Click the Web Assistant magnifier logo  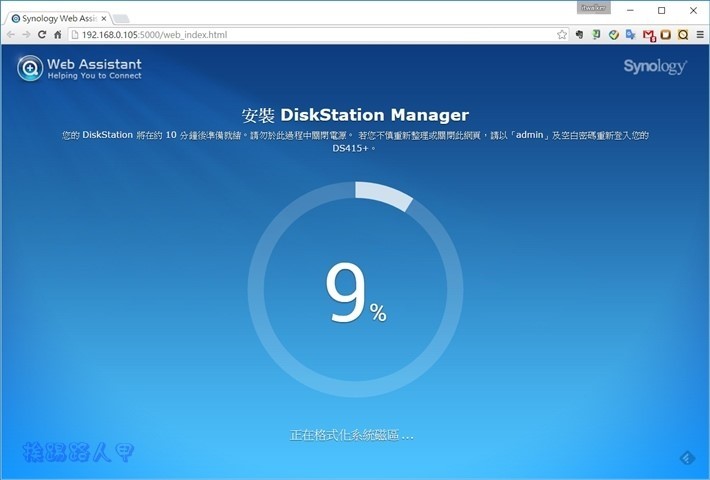point(30,68)
